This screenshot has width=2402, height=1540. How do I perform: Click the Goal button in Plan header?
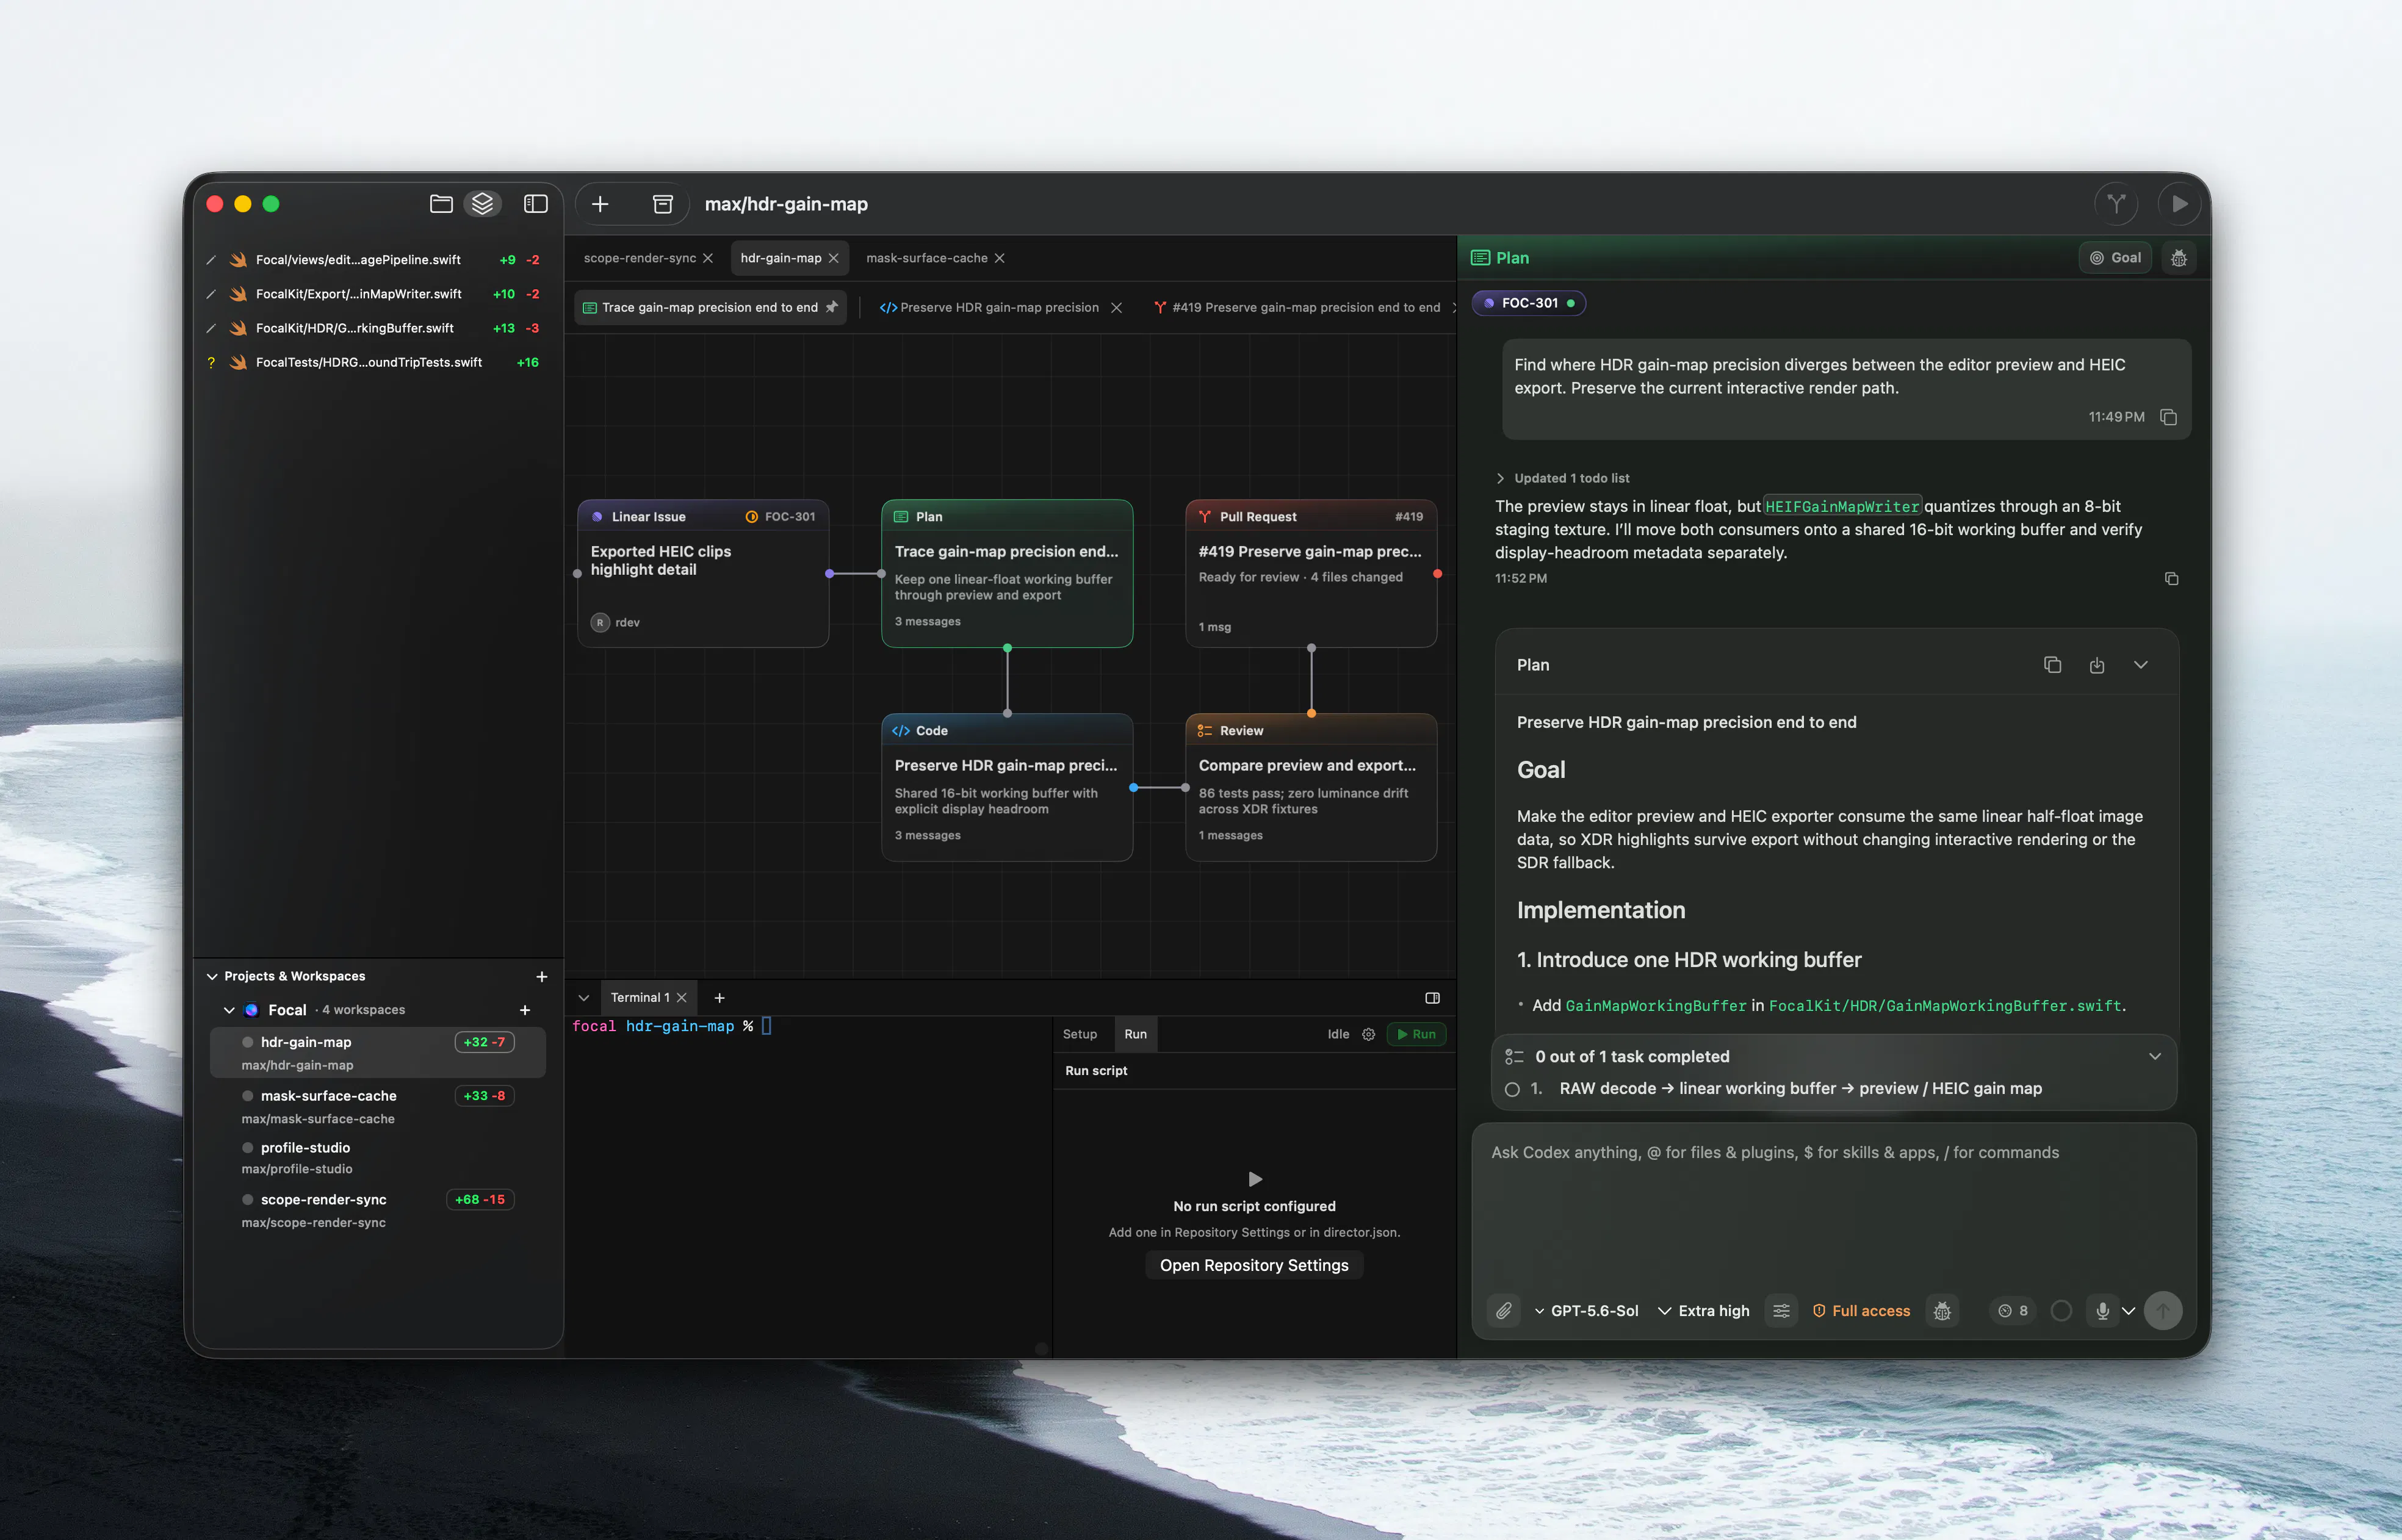[2115, 258]
